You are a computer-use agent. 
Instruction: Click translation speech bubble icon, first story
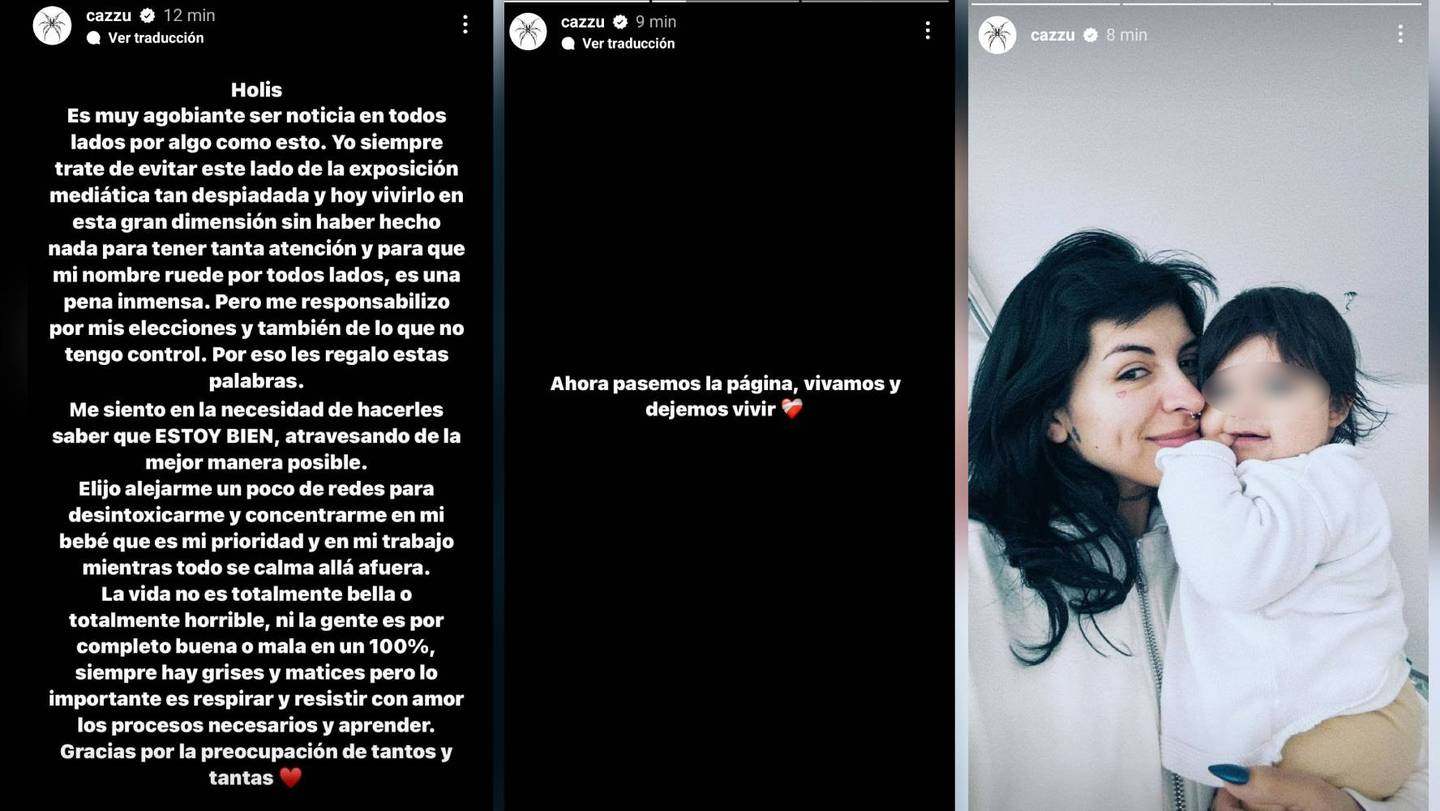pos(94,38)
